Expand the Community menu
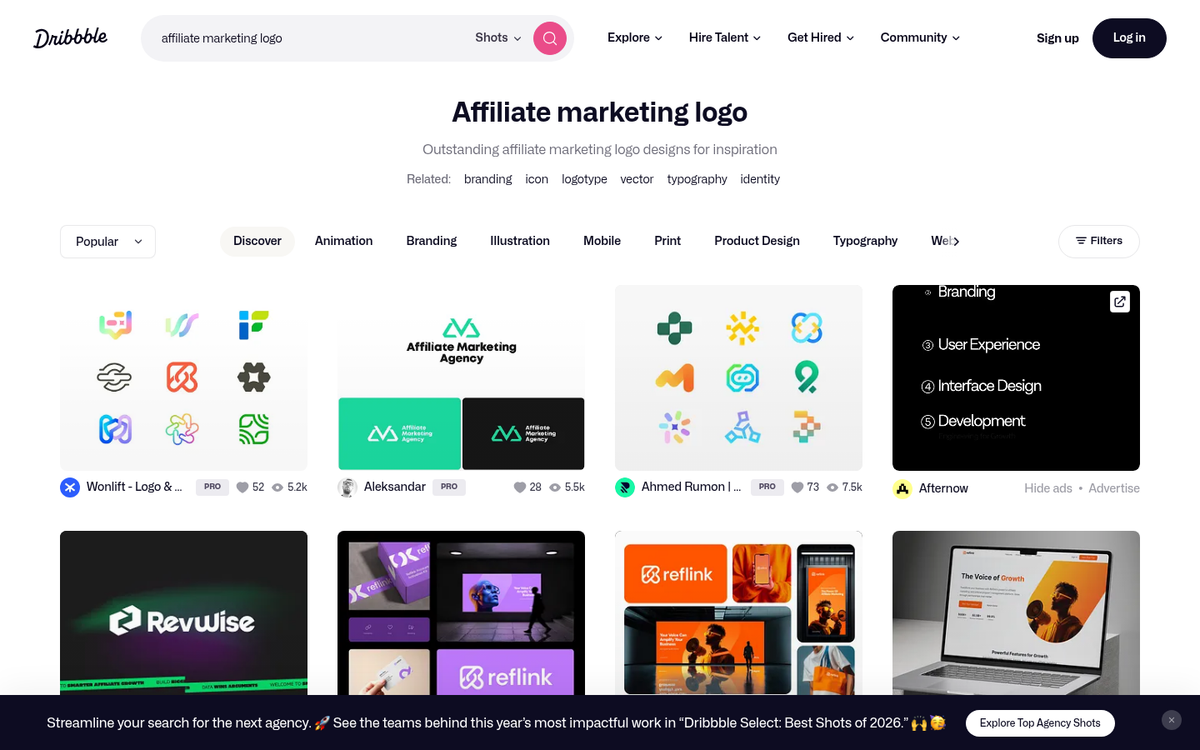The height and width of the screenshot is (750, 1200). [x=919, y=38]
